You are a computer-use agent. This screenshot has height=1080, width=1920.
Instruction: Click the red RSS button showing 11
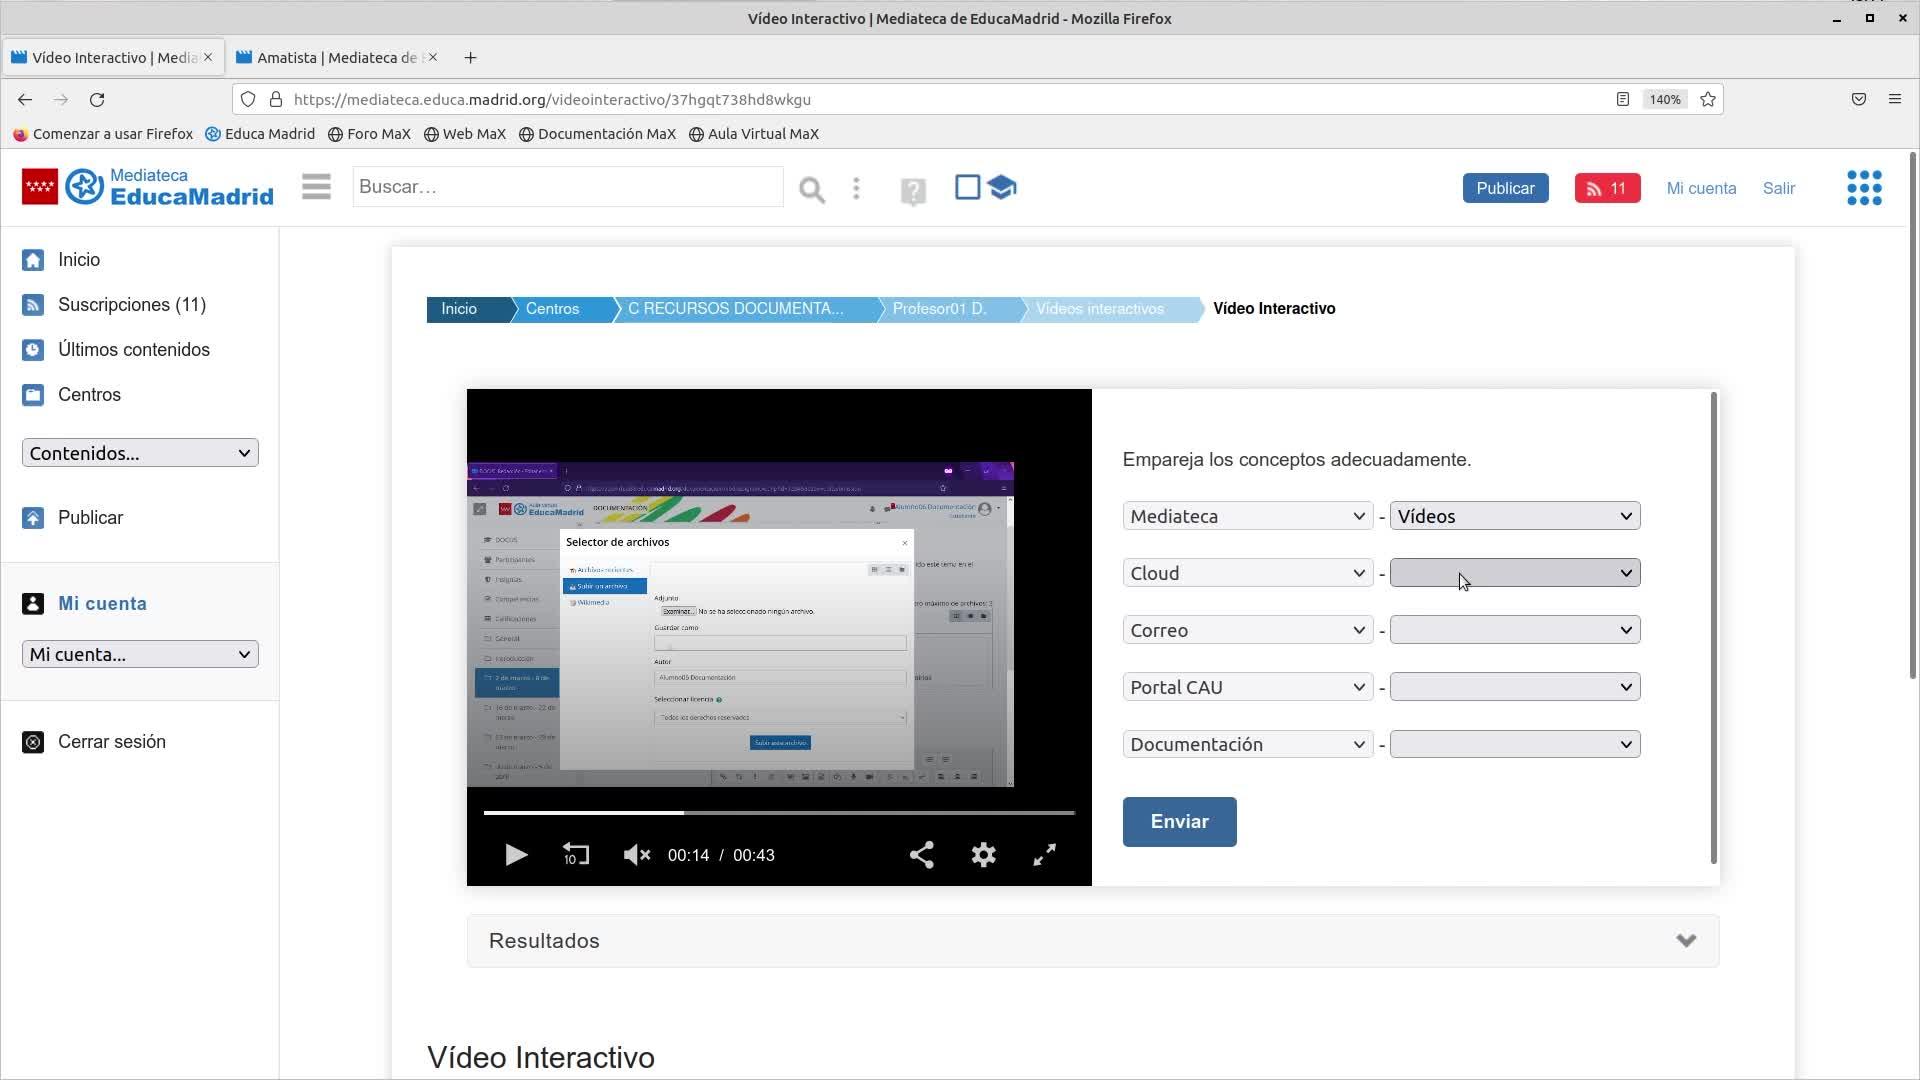point(1606,188)
